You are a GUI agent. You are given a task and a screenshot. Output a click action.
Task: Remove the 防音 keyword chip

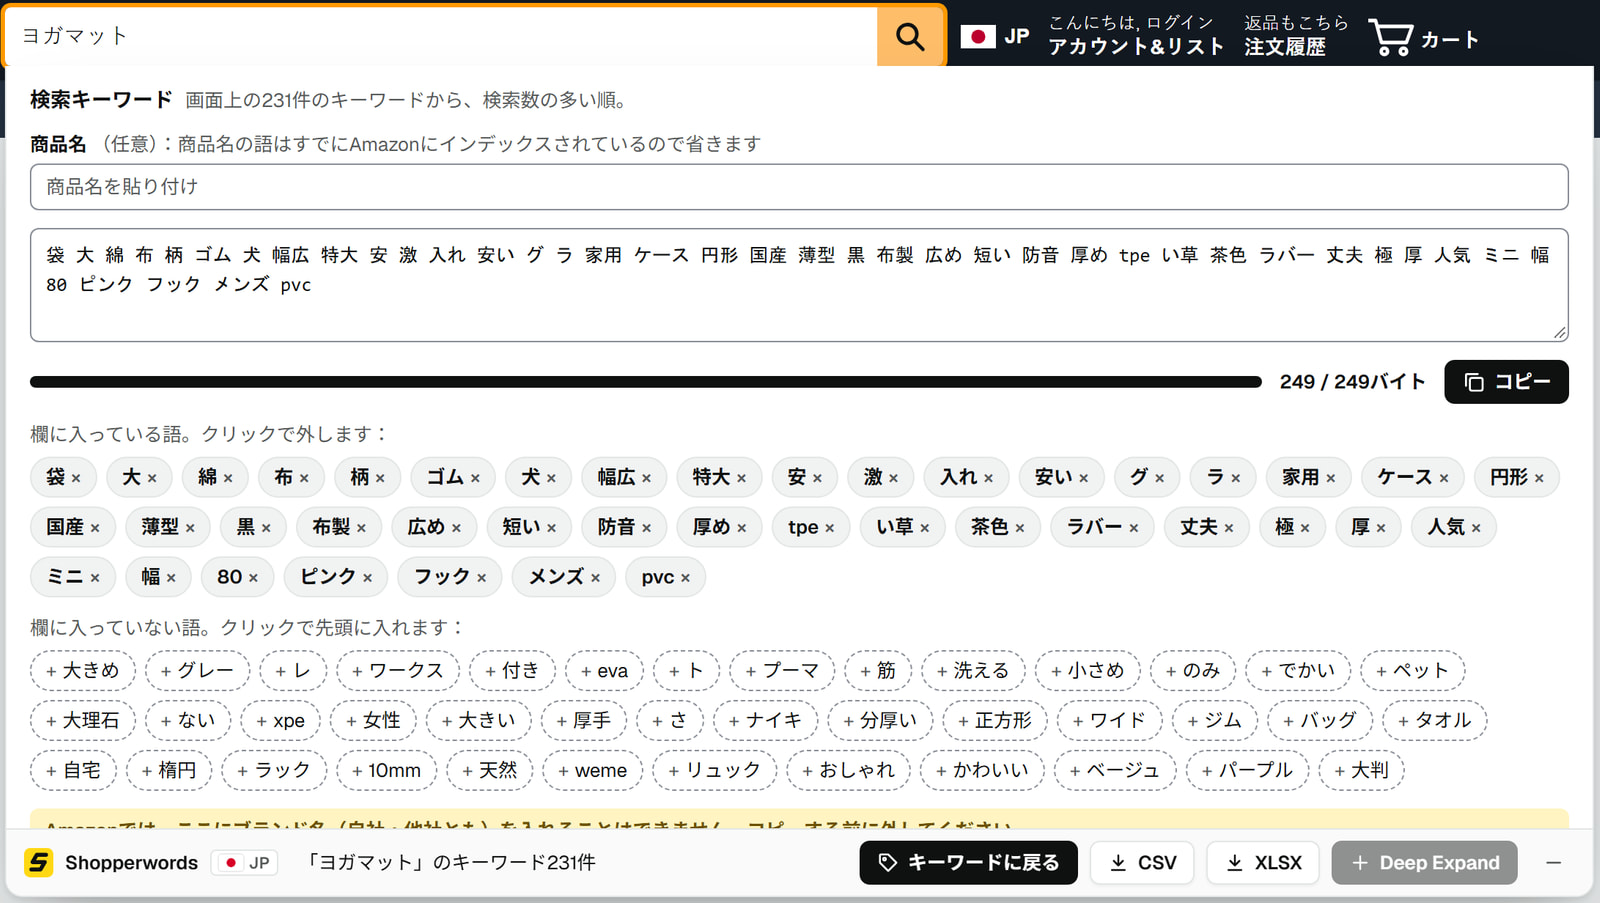(624, 527)
